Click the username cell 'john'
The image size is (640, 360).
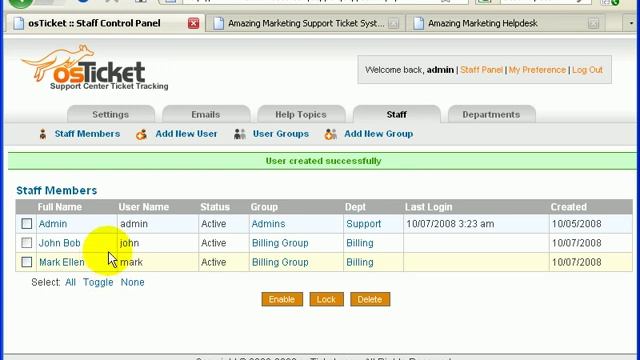pyautogui.click(x=129, y=243)
